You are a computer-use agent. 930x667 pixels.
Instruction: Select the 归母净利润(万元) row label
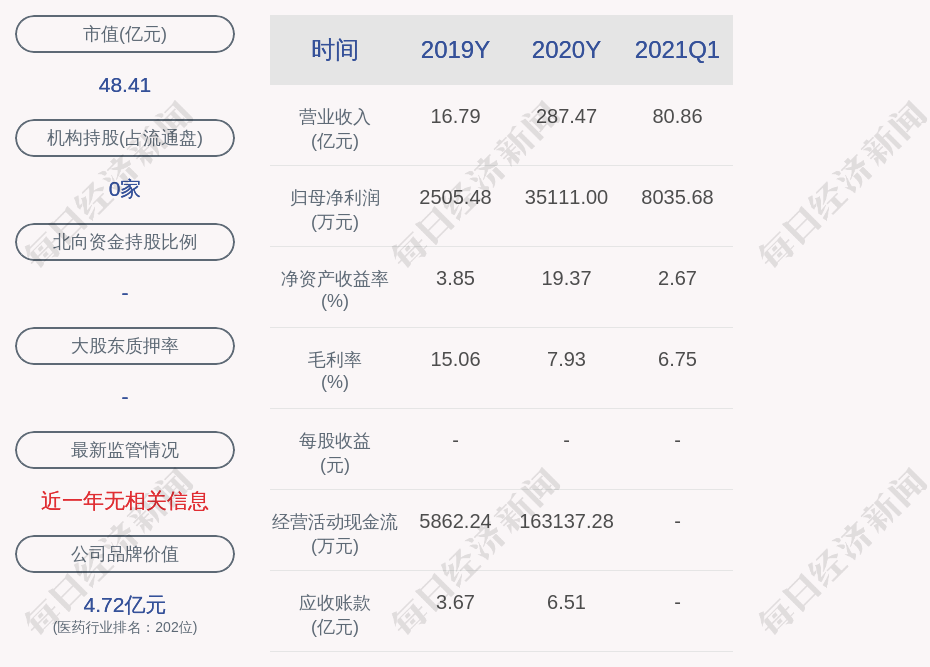[335, 210]
